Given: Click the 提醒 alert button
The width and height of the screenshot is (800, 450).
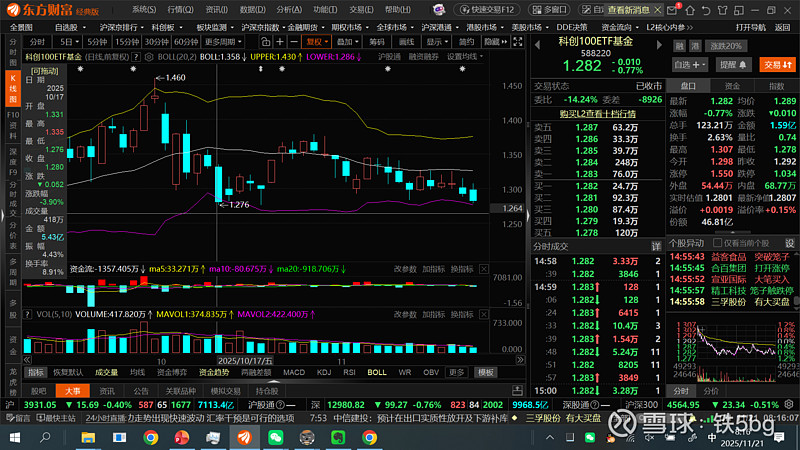Looking at the screenshot, I should pyautogui.click(x=733, y=65).
